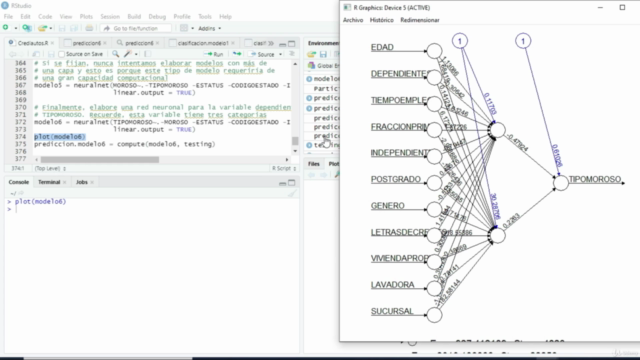This screenshot has height=360, width=640.
Task: Click the New File icon in RStudio toolbar
Action: [x=6, y=28]
